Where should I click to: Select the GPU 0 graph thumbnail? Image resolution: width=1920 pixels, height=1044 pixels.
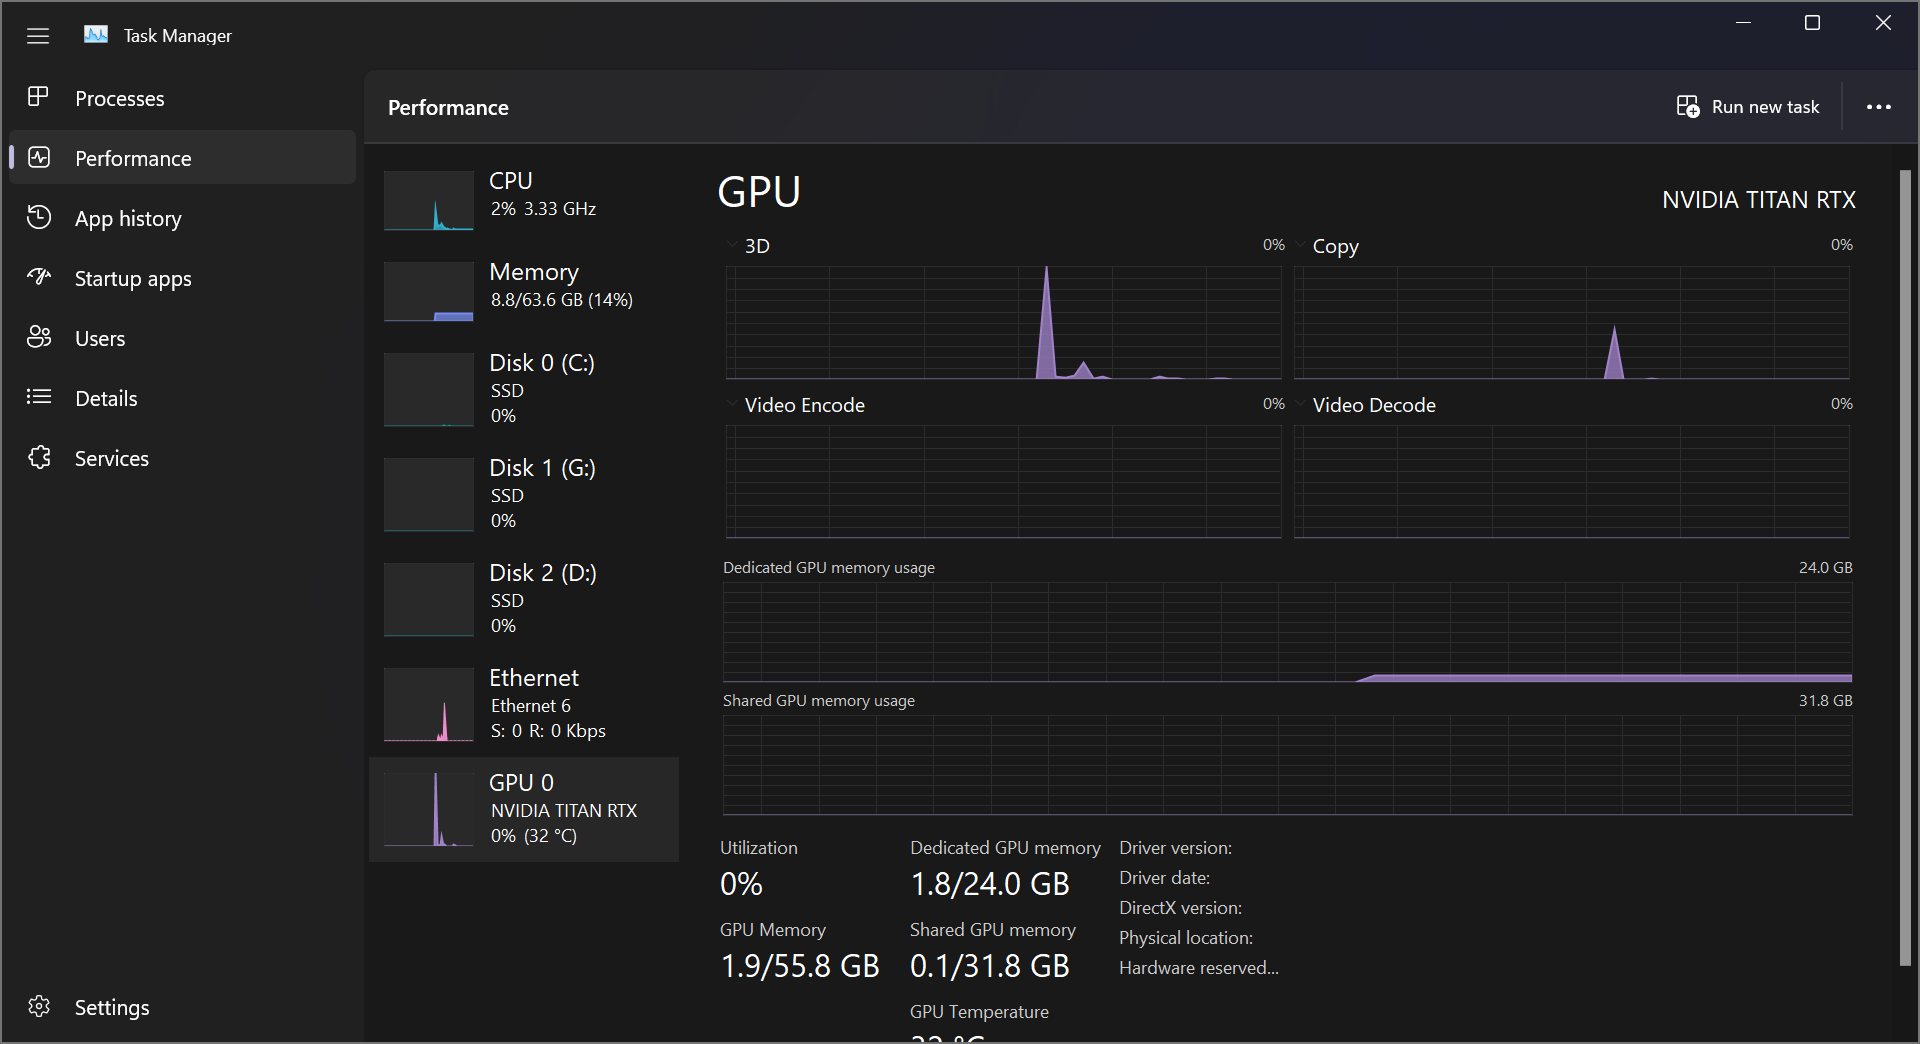[429, 809]
